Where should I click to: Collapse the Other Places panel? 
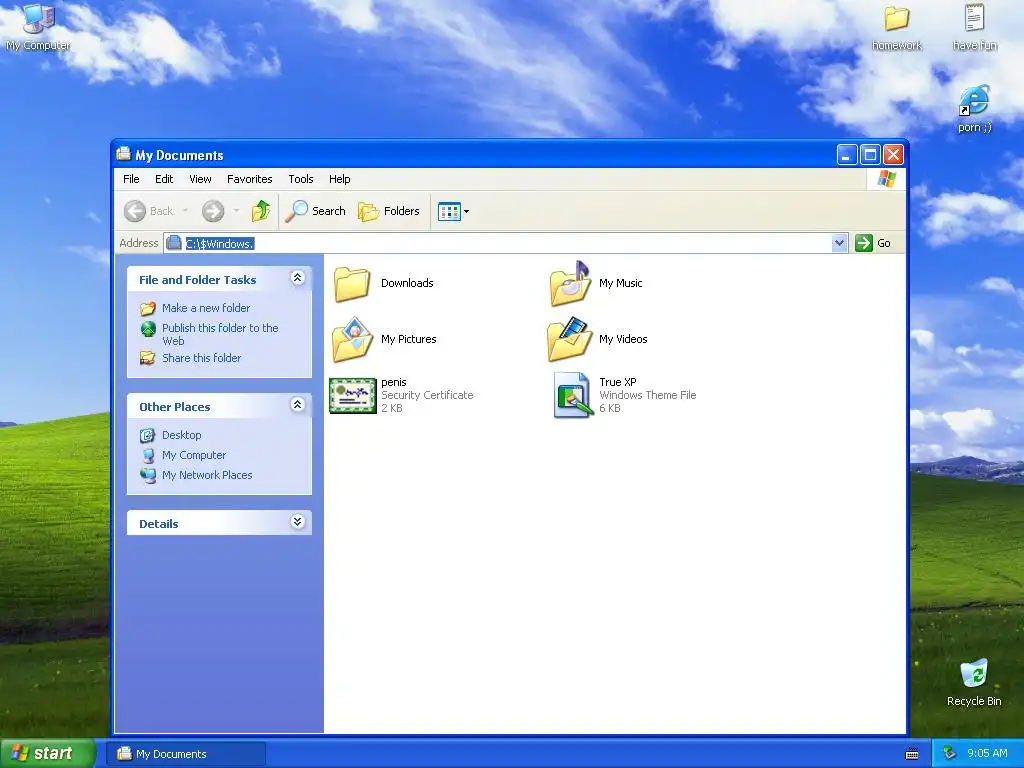point(297,405)
